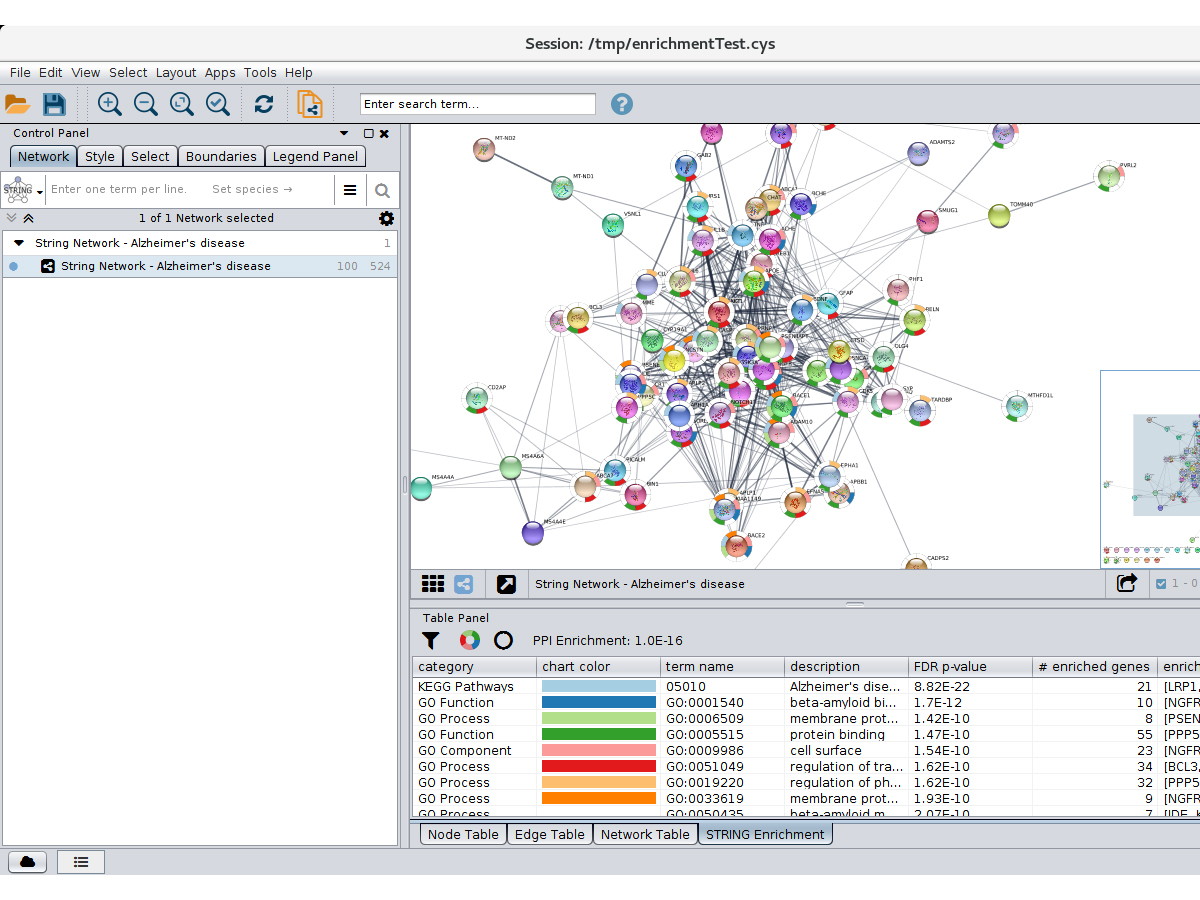Open the STRING search source dropdown
This screenshot has height=900, width=1200.
[23, 190]
